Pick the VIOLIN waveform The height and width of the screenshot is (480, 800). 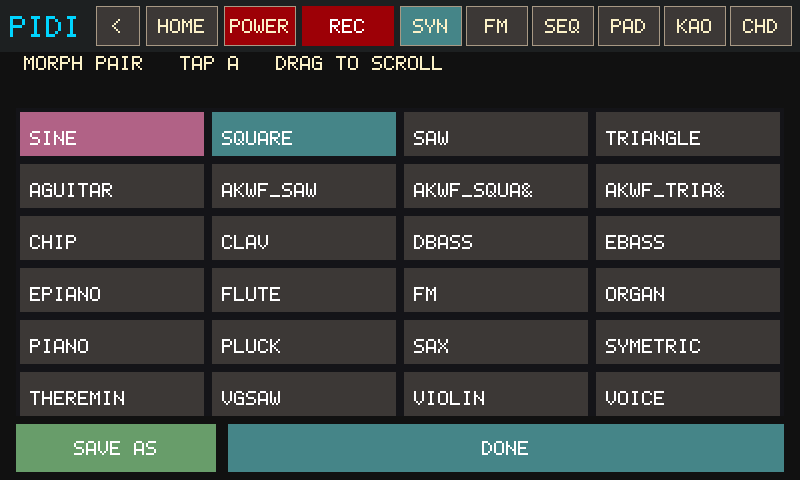(496, 394)
